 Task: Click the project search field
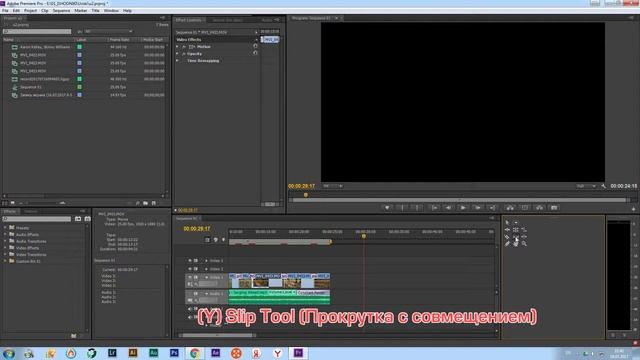point(37,31)
